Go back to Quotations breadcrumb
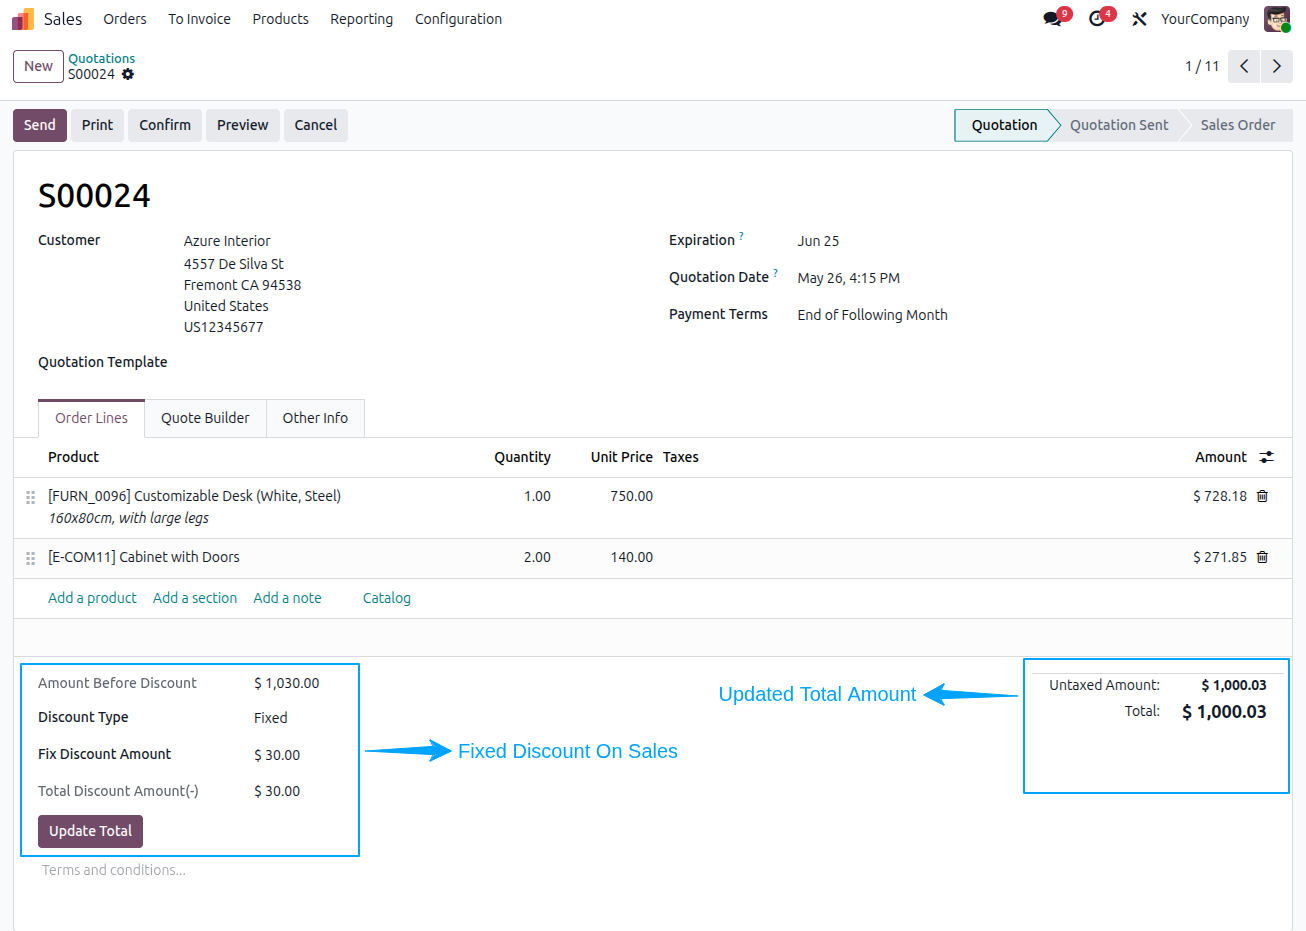 click(101, 59)
